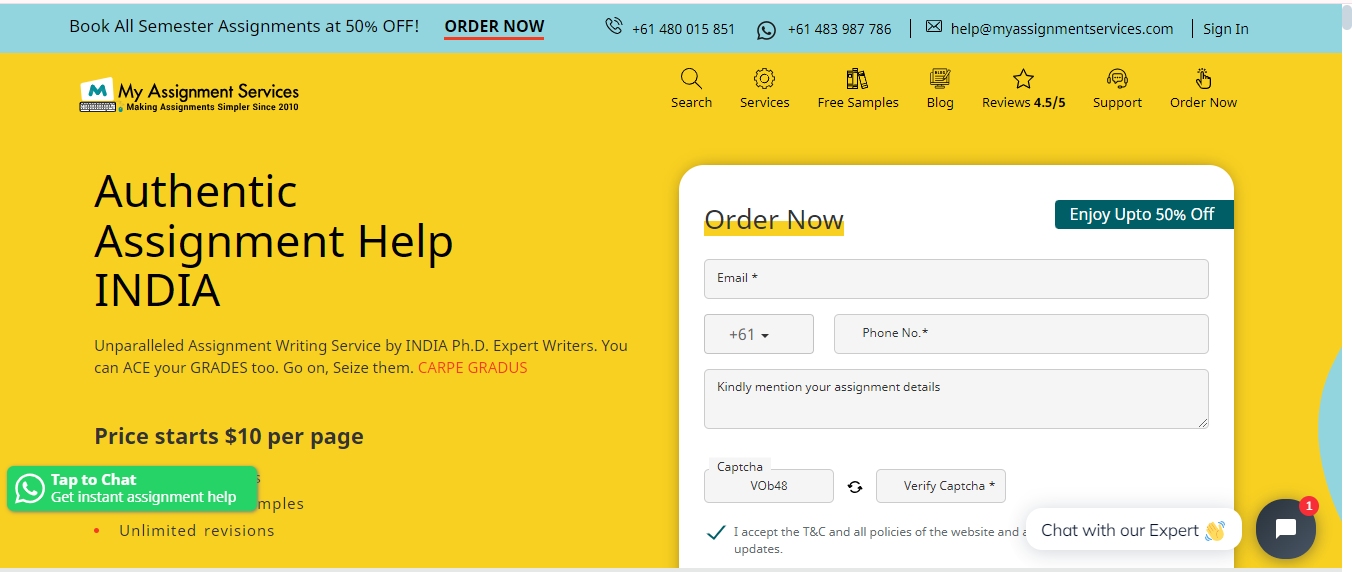Click the WhatsApp icon in top bar
1352x572 pixels.
click(766, 30)
